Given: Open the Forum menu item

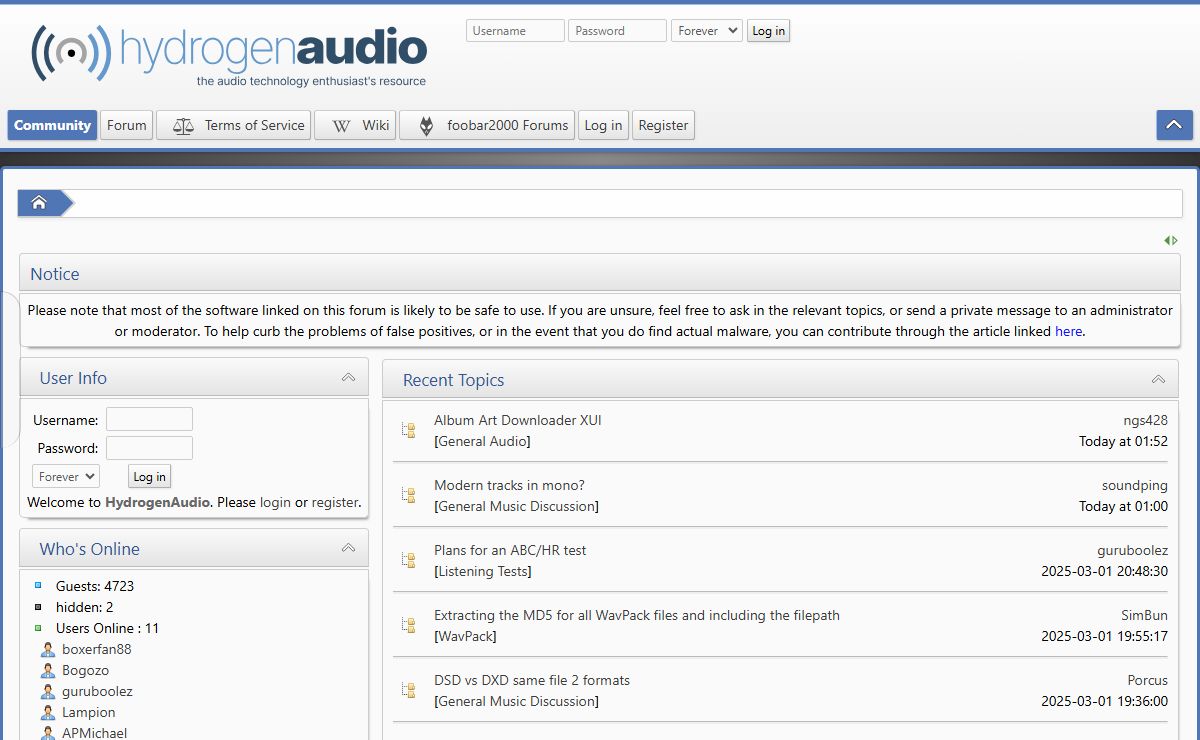Looking at the screenshot, I should (127, 125).
